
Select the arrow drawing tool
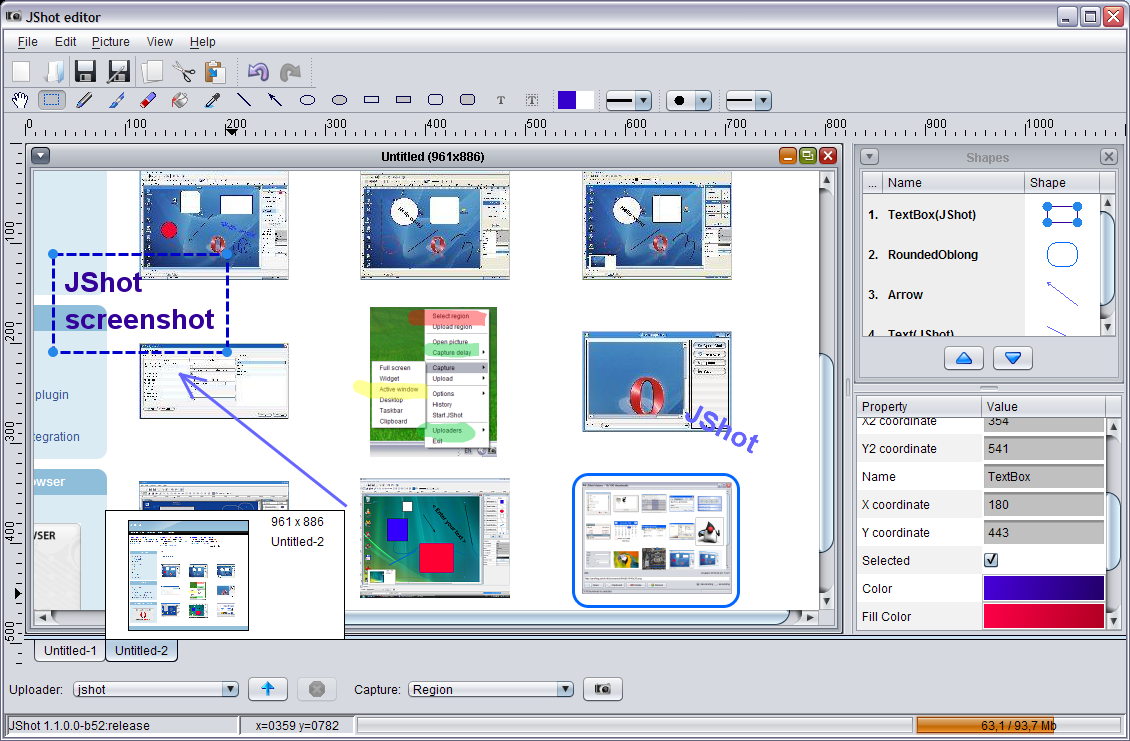coord(275,100)
